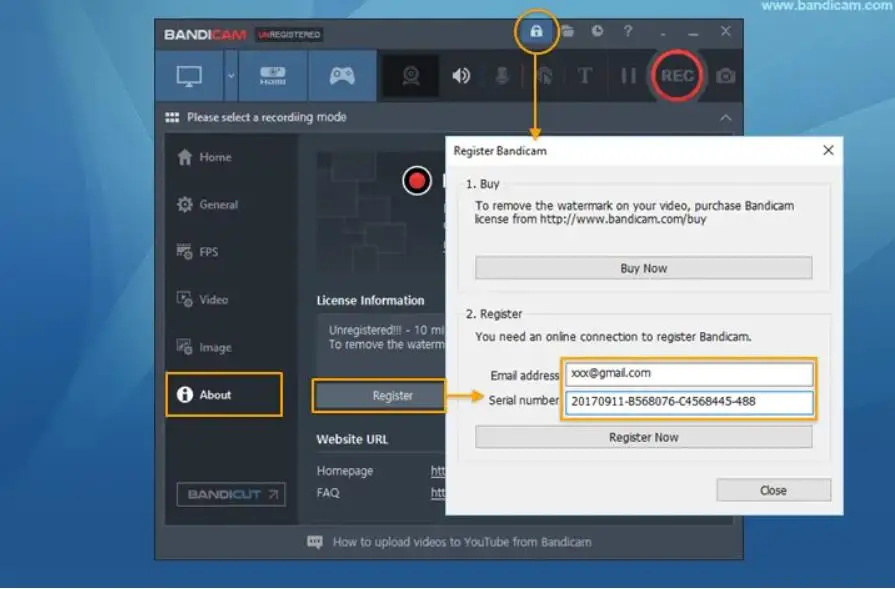Click the Buy Now button

tap(643, 268)
